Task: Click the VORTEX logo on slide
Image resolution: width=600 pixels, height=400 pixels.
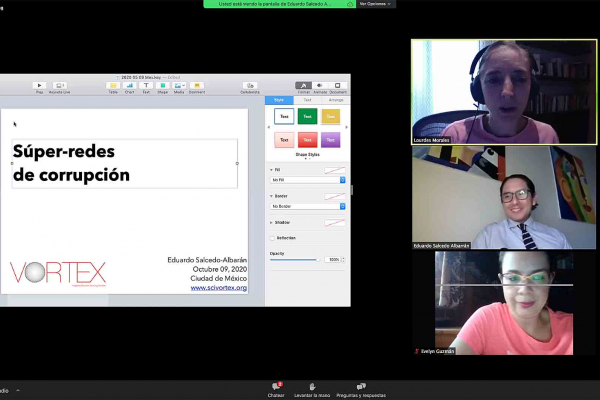Action: [x=58, y=273]
